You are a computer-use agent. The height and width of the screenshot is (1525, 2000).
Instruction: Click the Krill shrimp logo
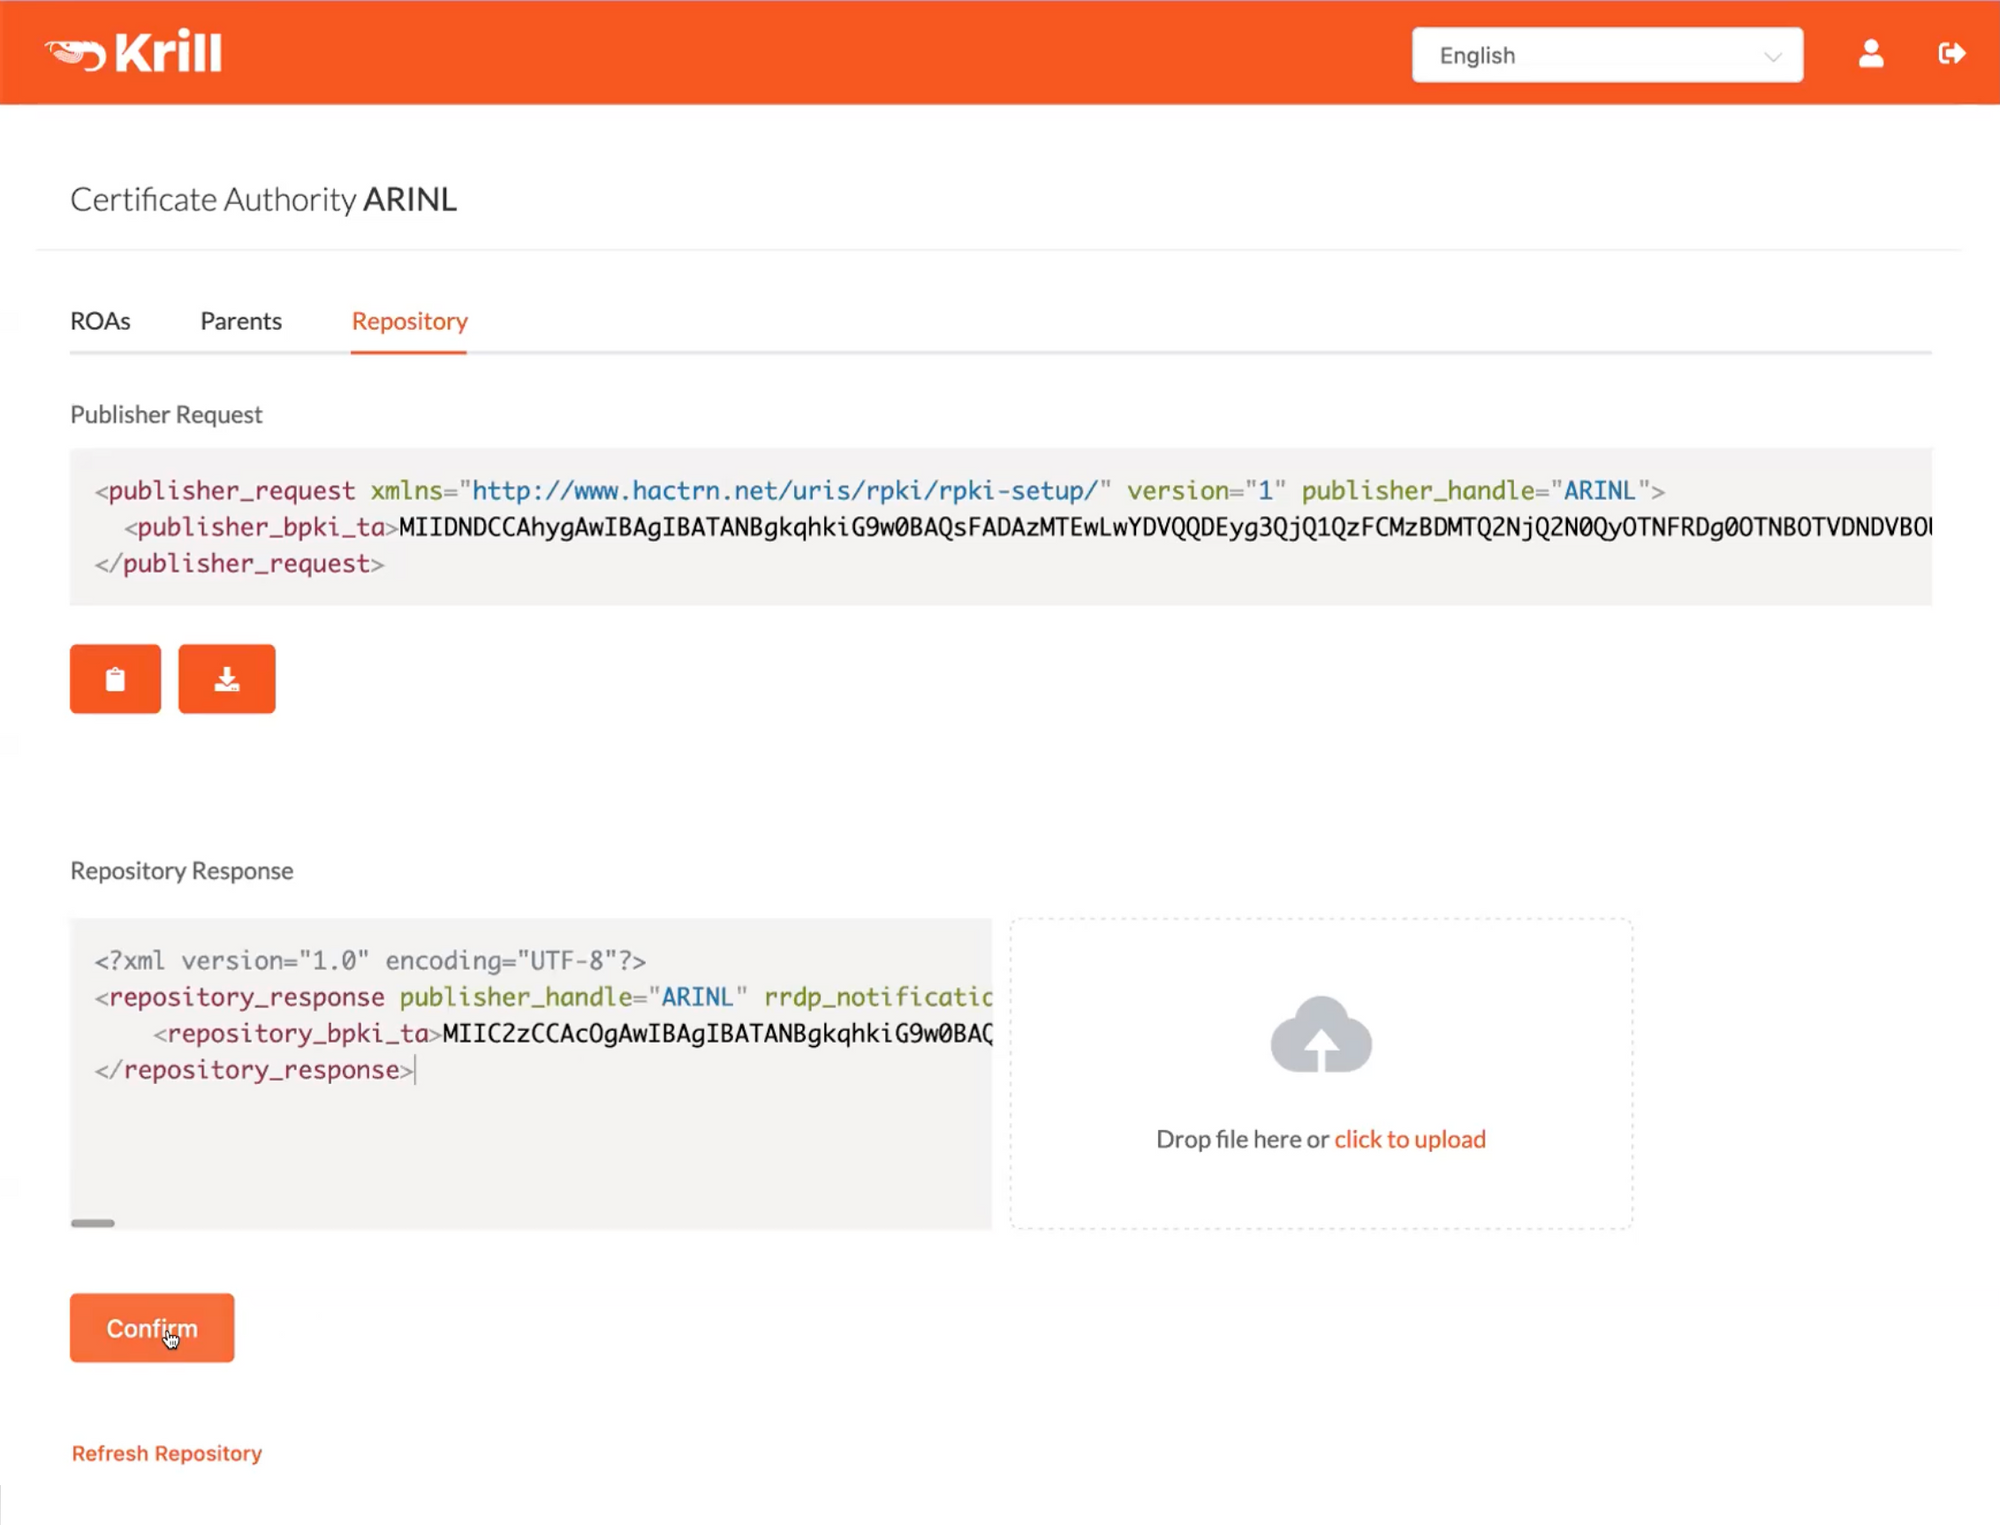(x=74, y=53)
